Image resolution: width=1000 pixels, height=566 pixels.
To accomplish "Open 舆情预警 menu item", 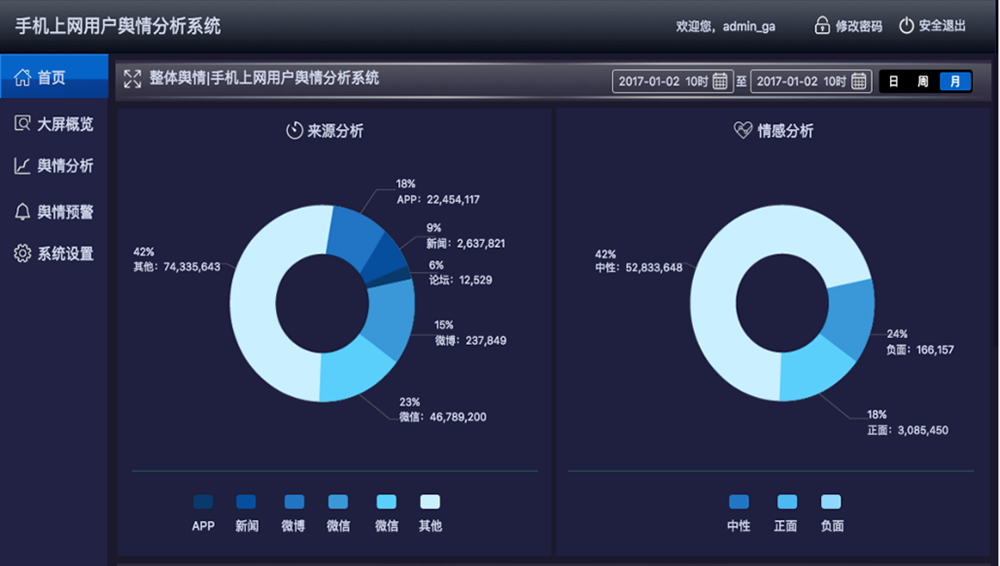I will [65, 211].
